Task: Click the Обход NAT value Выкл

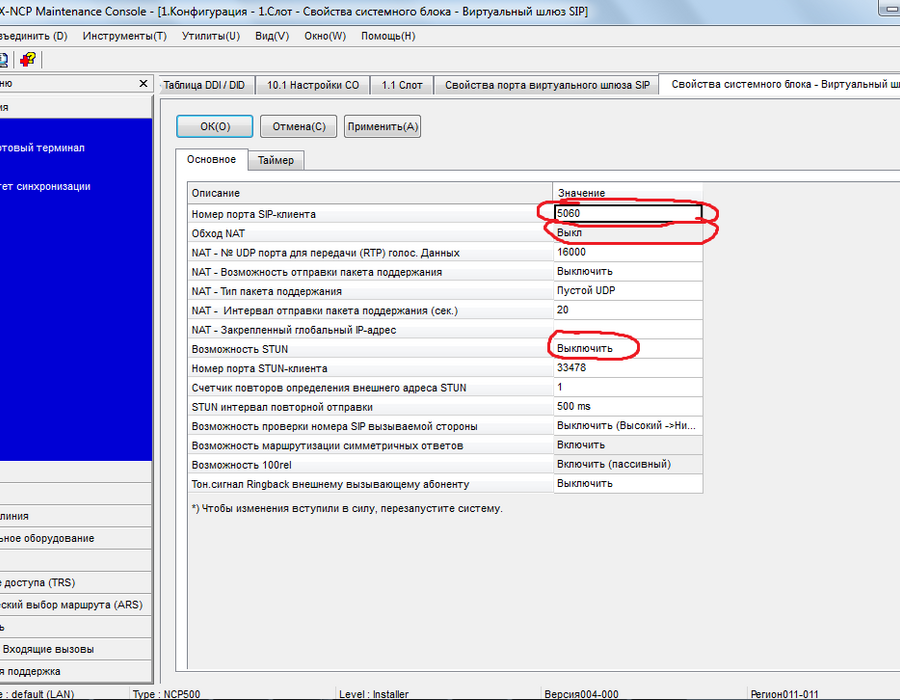Action: coord(628,233)
